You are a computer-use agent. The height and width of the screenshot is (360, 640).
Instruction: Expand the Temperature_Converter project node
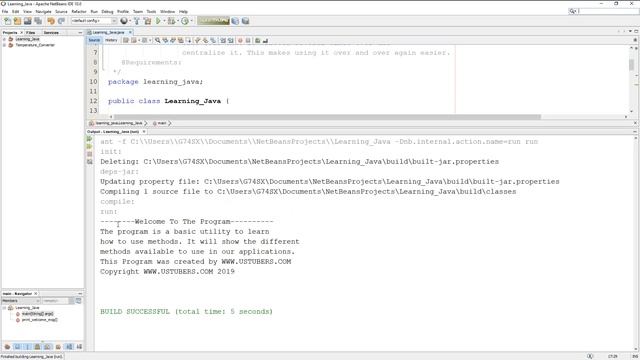[4, 45]
